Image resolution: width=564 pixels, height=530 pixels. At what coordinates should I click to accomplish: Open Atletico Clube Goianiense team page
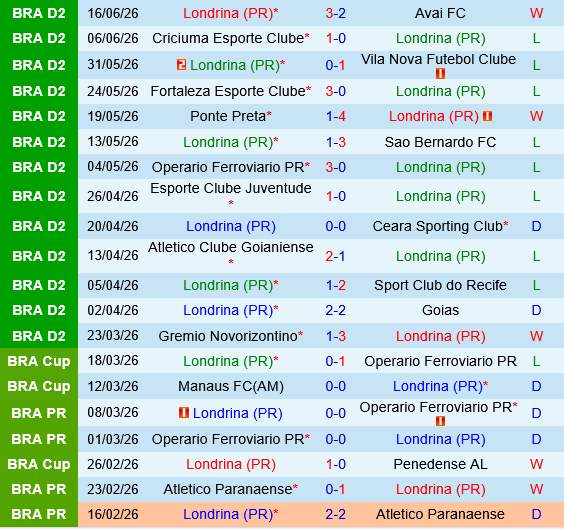tap(231, 247)
